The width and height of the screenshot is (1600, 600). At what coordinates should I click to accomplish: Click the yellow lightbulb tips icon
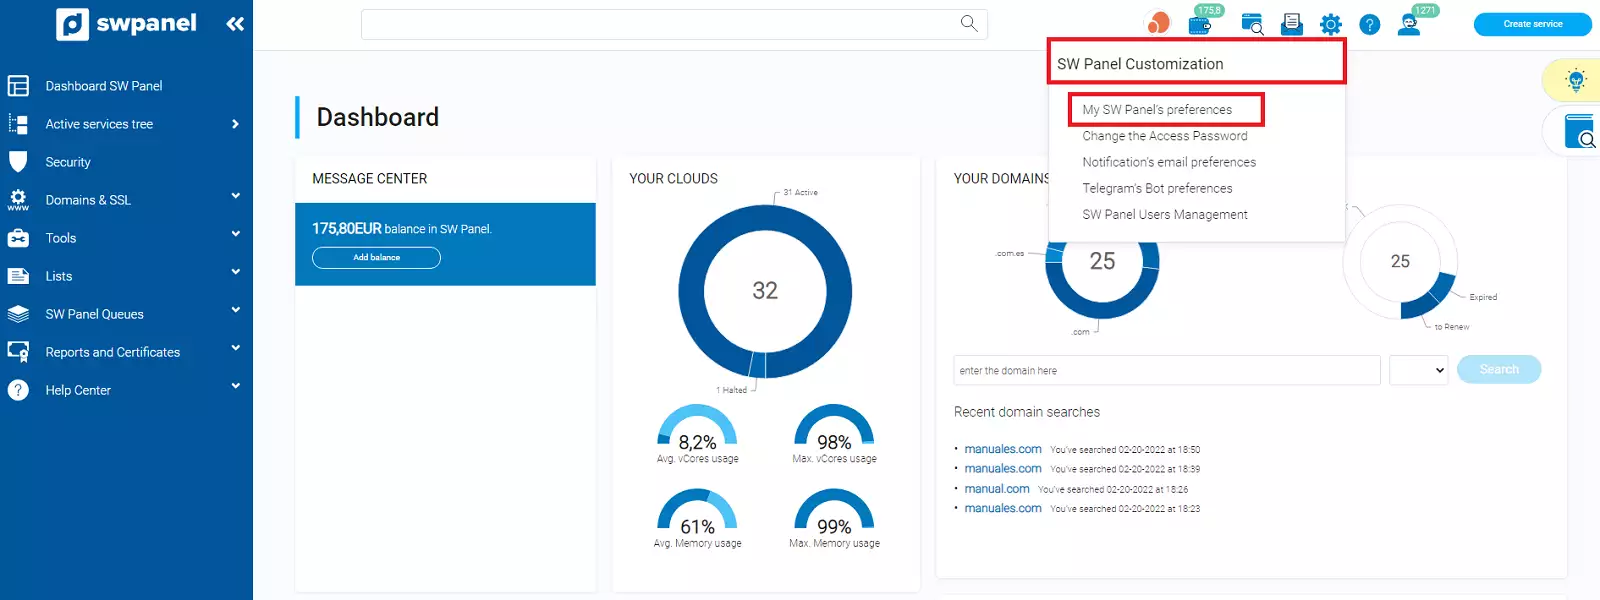pyautogui.click(x=1576, y=80)
